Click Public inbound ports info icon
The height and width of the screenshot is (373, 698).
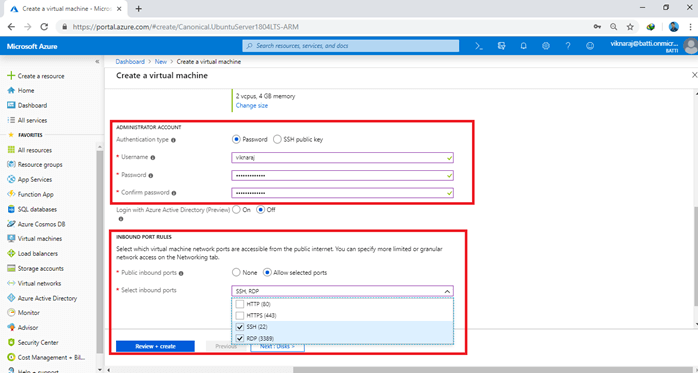pyautogui.click(x=181, y=273)
